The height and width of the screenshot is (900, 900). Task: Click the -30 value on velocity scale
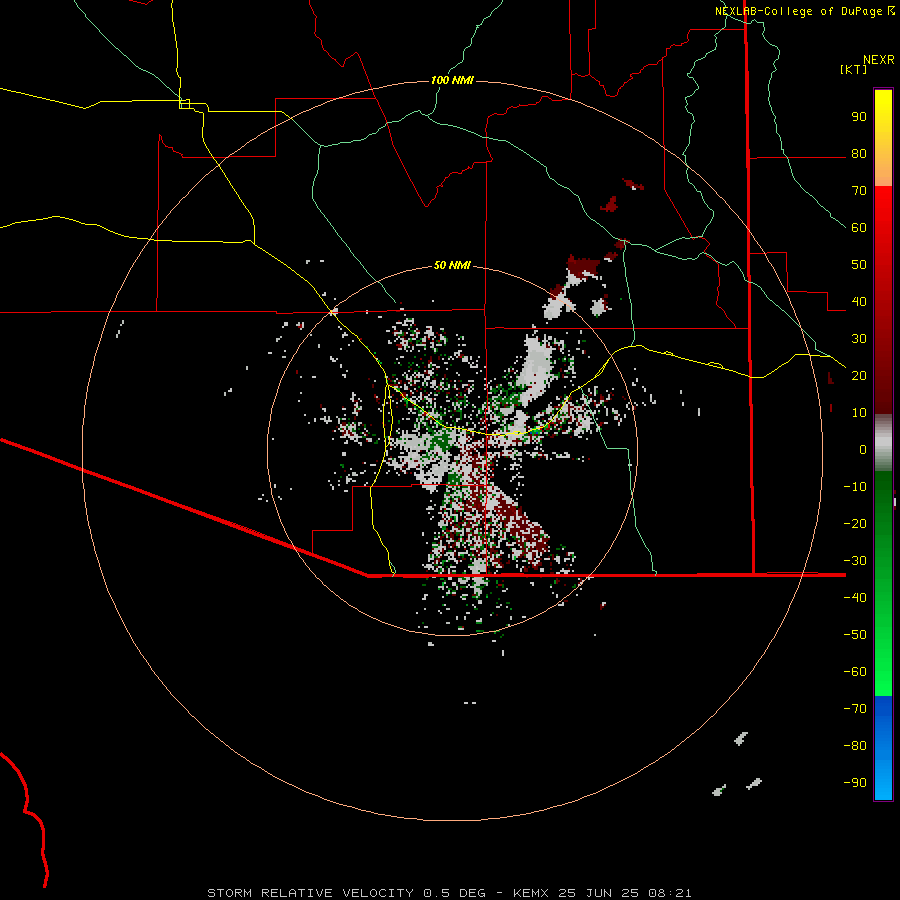point(855,561)
